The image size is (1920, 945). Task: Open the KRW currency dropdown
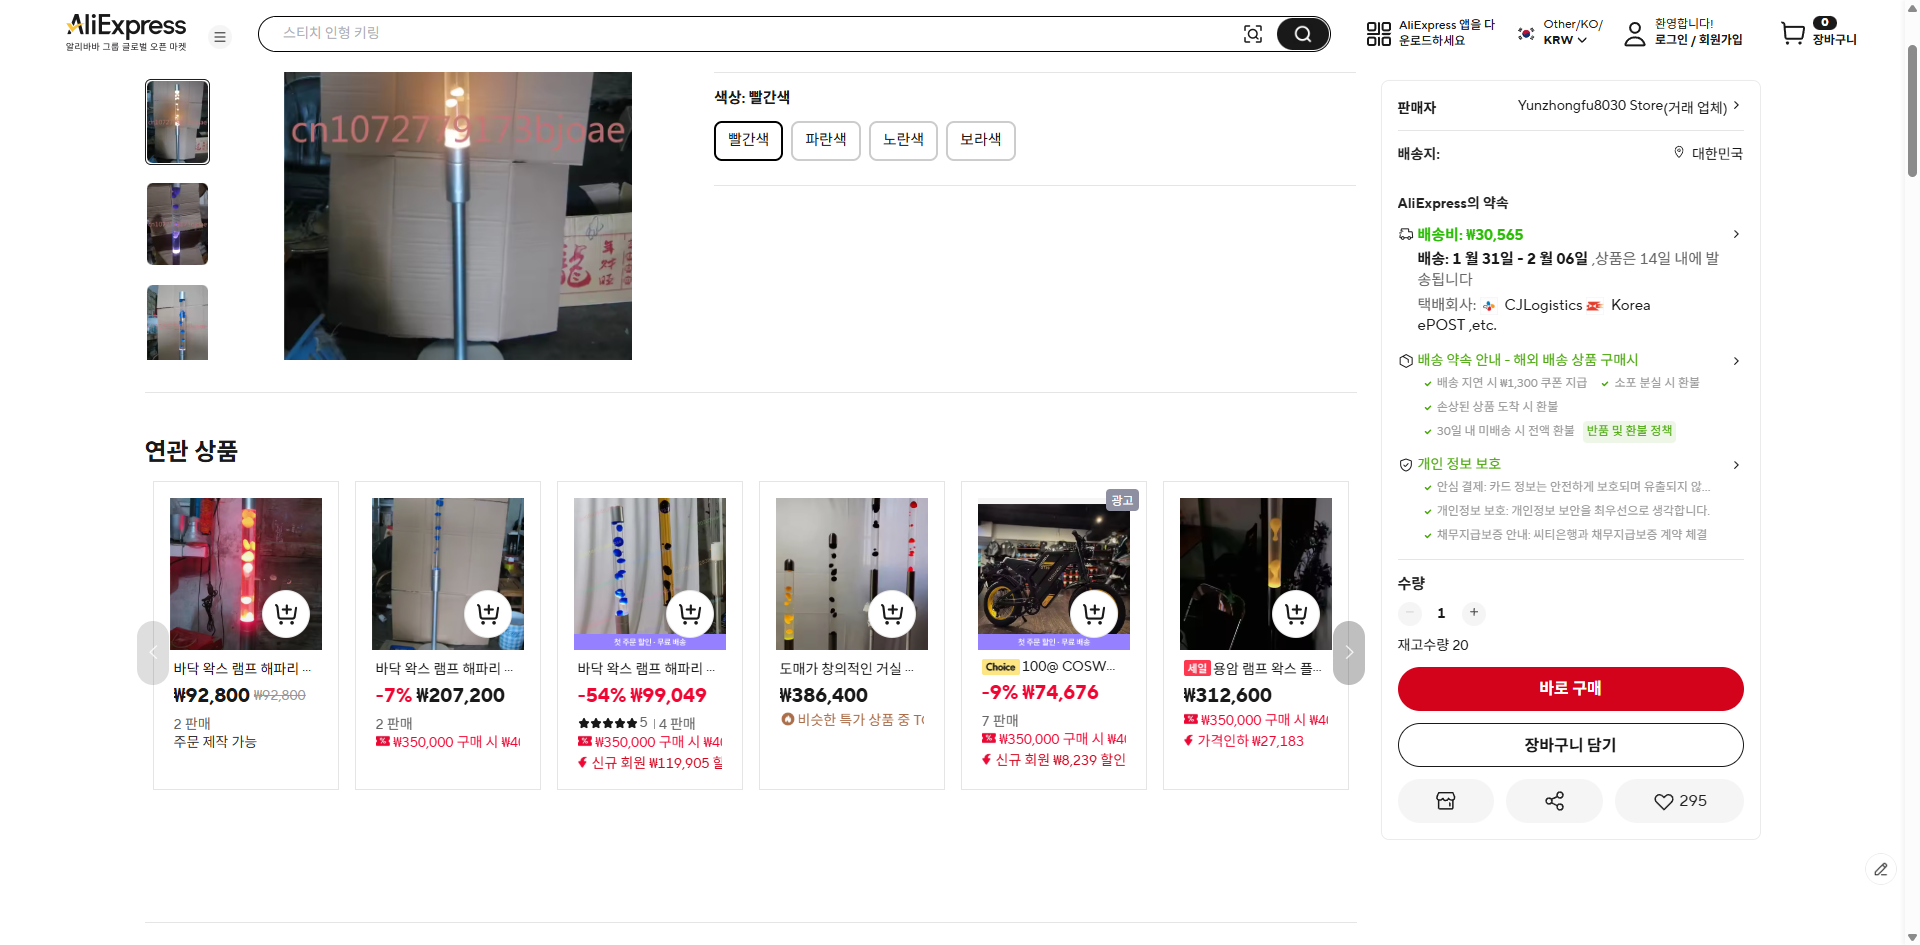[1565, 41]
